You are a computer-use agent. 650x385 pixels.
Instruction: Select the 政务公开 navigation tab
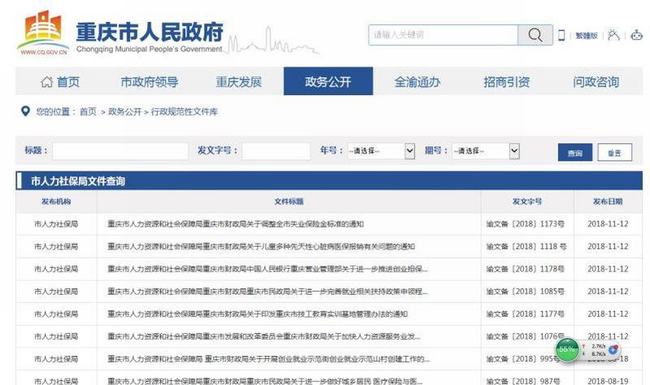(x=328, y=81)
